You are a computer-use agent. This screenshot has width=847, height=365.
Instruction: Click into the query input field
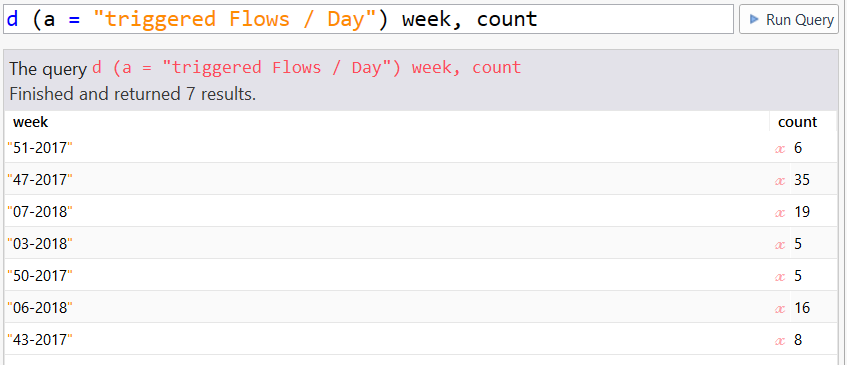(368, 19)
